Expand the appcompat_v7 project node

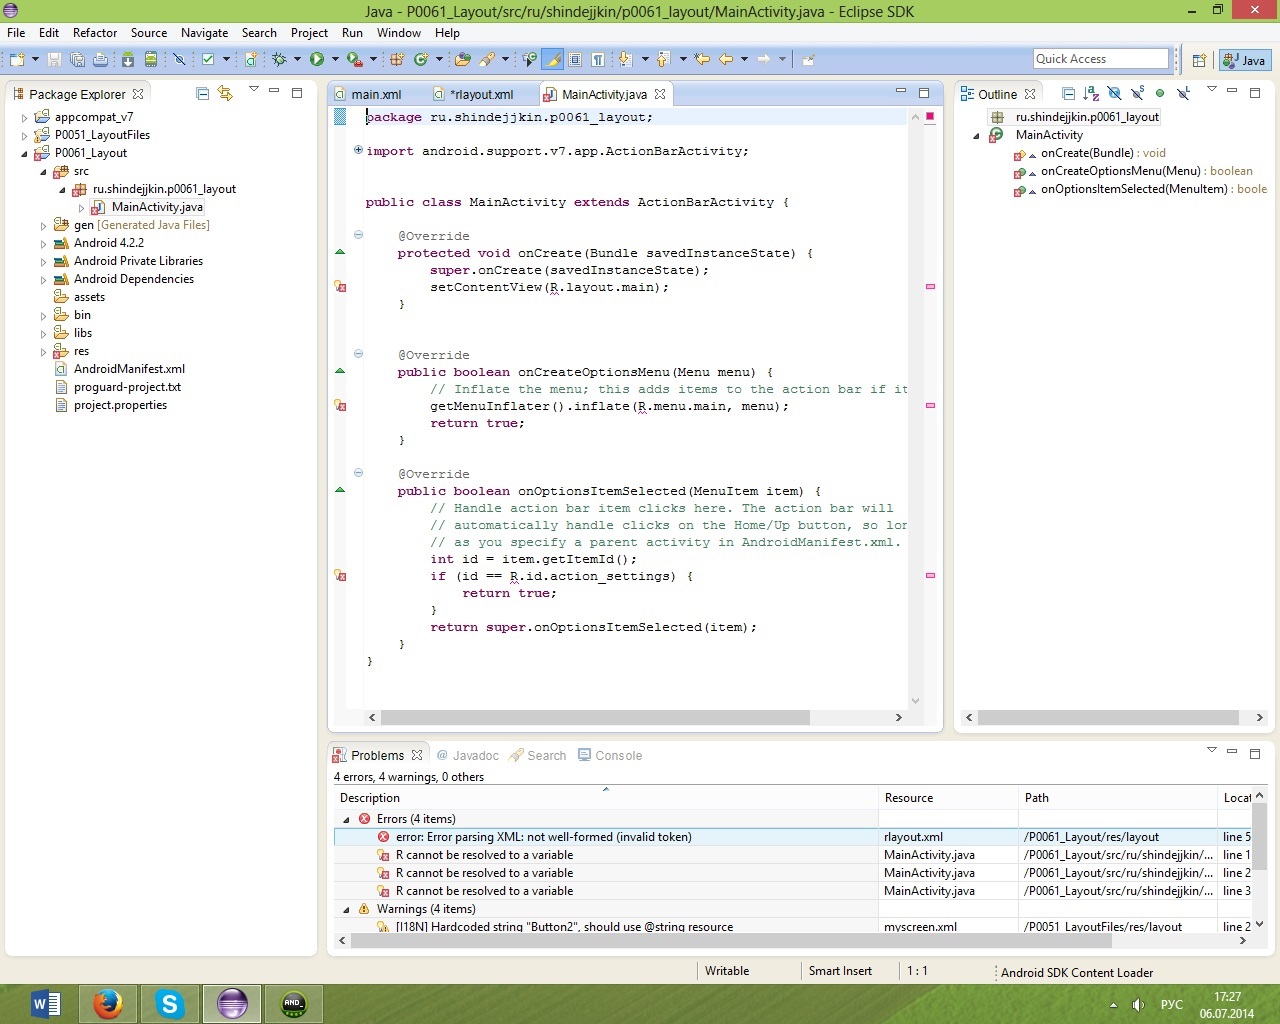point(25,118)
